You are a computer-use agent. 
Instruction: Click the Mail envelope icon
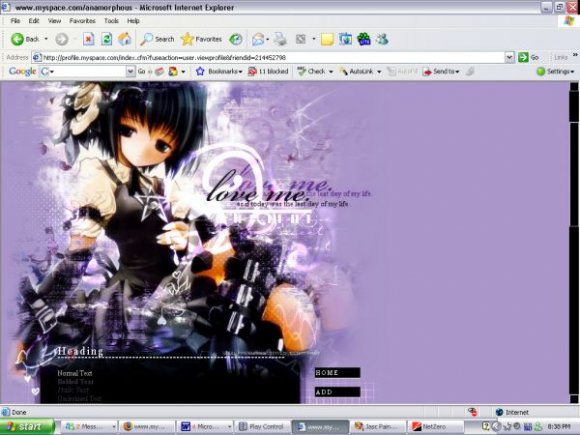pyautogui.click(x=258, y=39)
